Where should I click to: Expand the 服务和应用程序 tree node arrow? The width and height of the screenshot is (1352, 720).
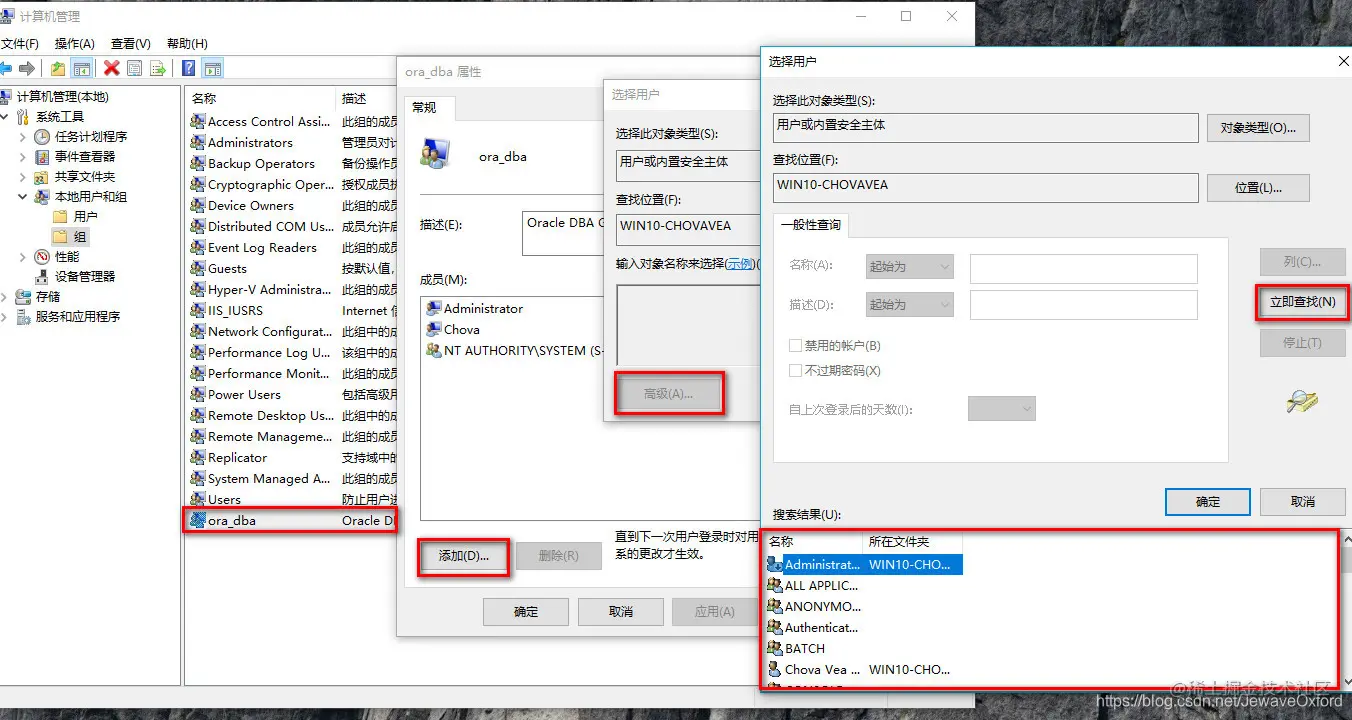(6, 317)
